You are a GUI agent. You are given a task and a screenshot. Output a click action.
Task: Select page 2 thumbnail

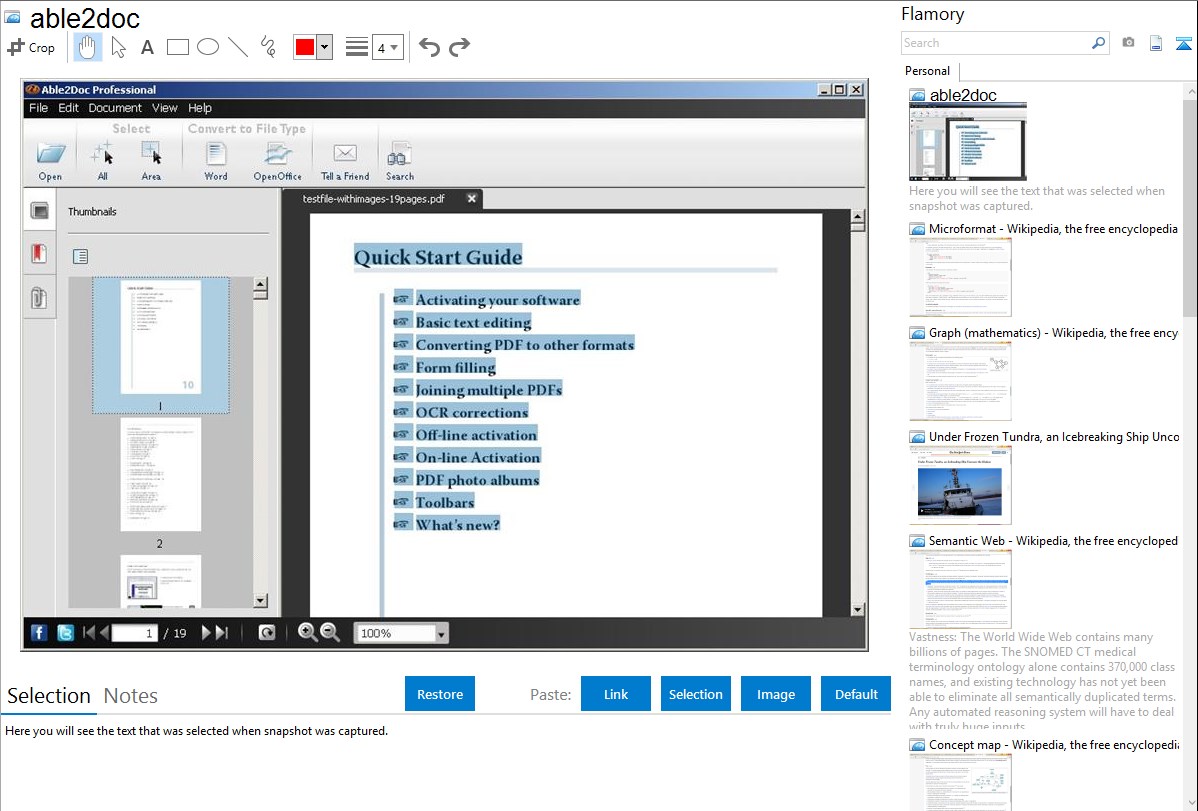click(160, 475)
